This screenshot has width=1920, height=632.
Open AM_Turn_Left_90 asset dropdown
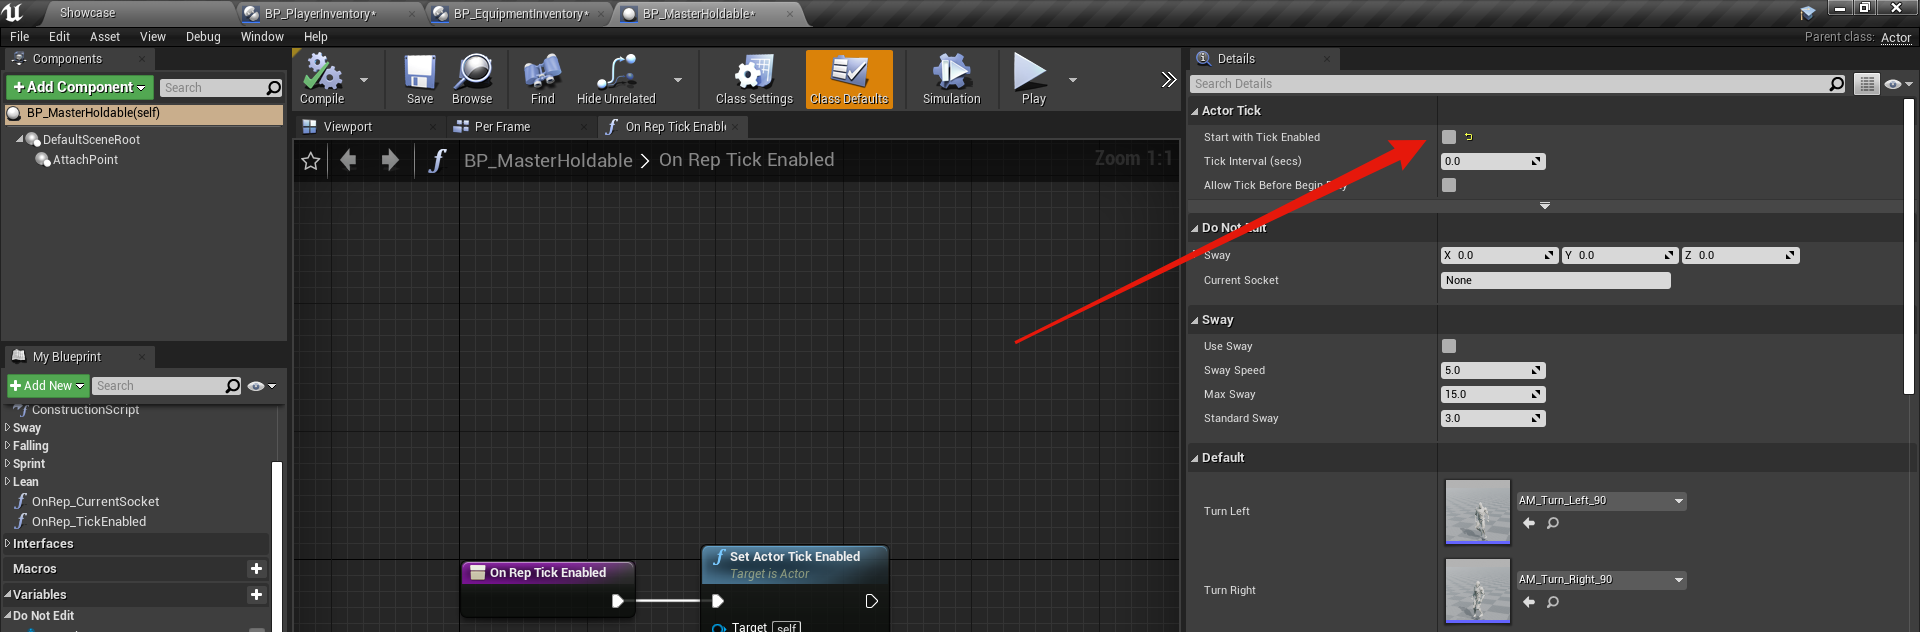click(x=1601, y=501)
